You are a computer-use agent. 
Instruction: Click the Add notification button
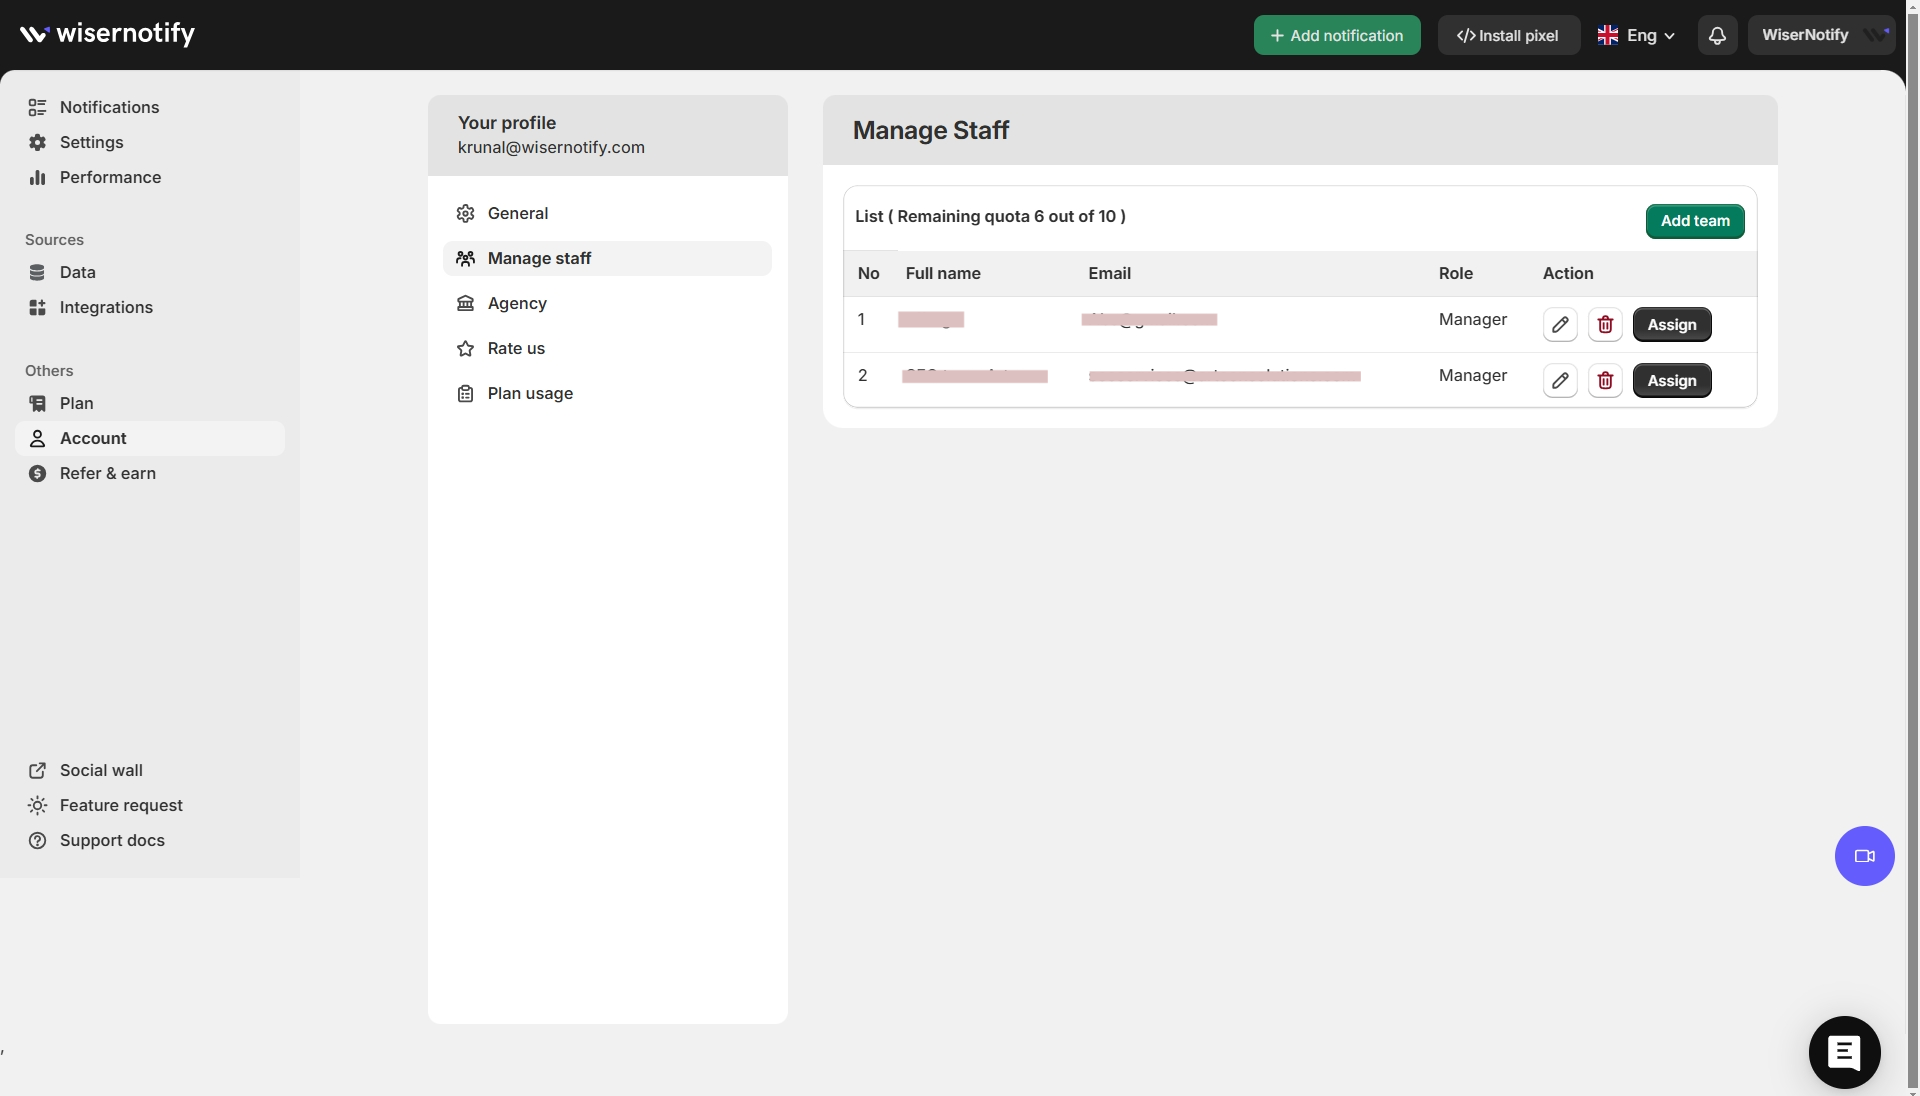pyautogui.click(x=1337, y=35)
